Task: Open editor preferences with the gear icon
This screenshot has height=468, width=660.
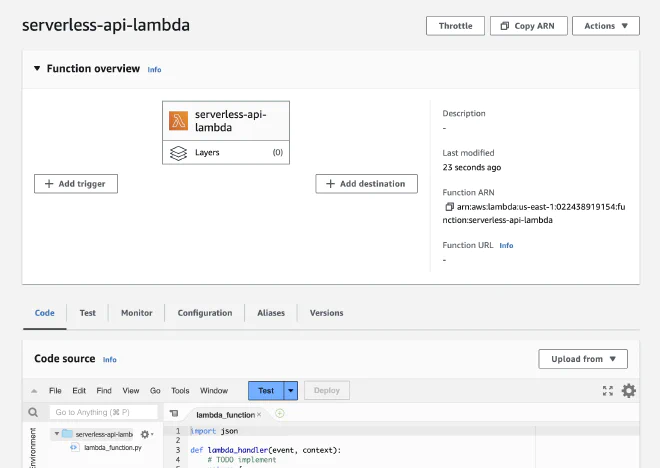Action: click(628, 391)
